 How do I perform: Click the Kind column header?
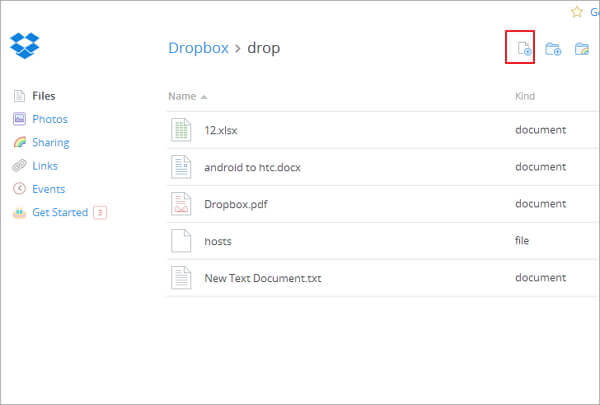tap(525, 96)
